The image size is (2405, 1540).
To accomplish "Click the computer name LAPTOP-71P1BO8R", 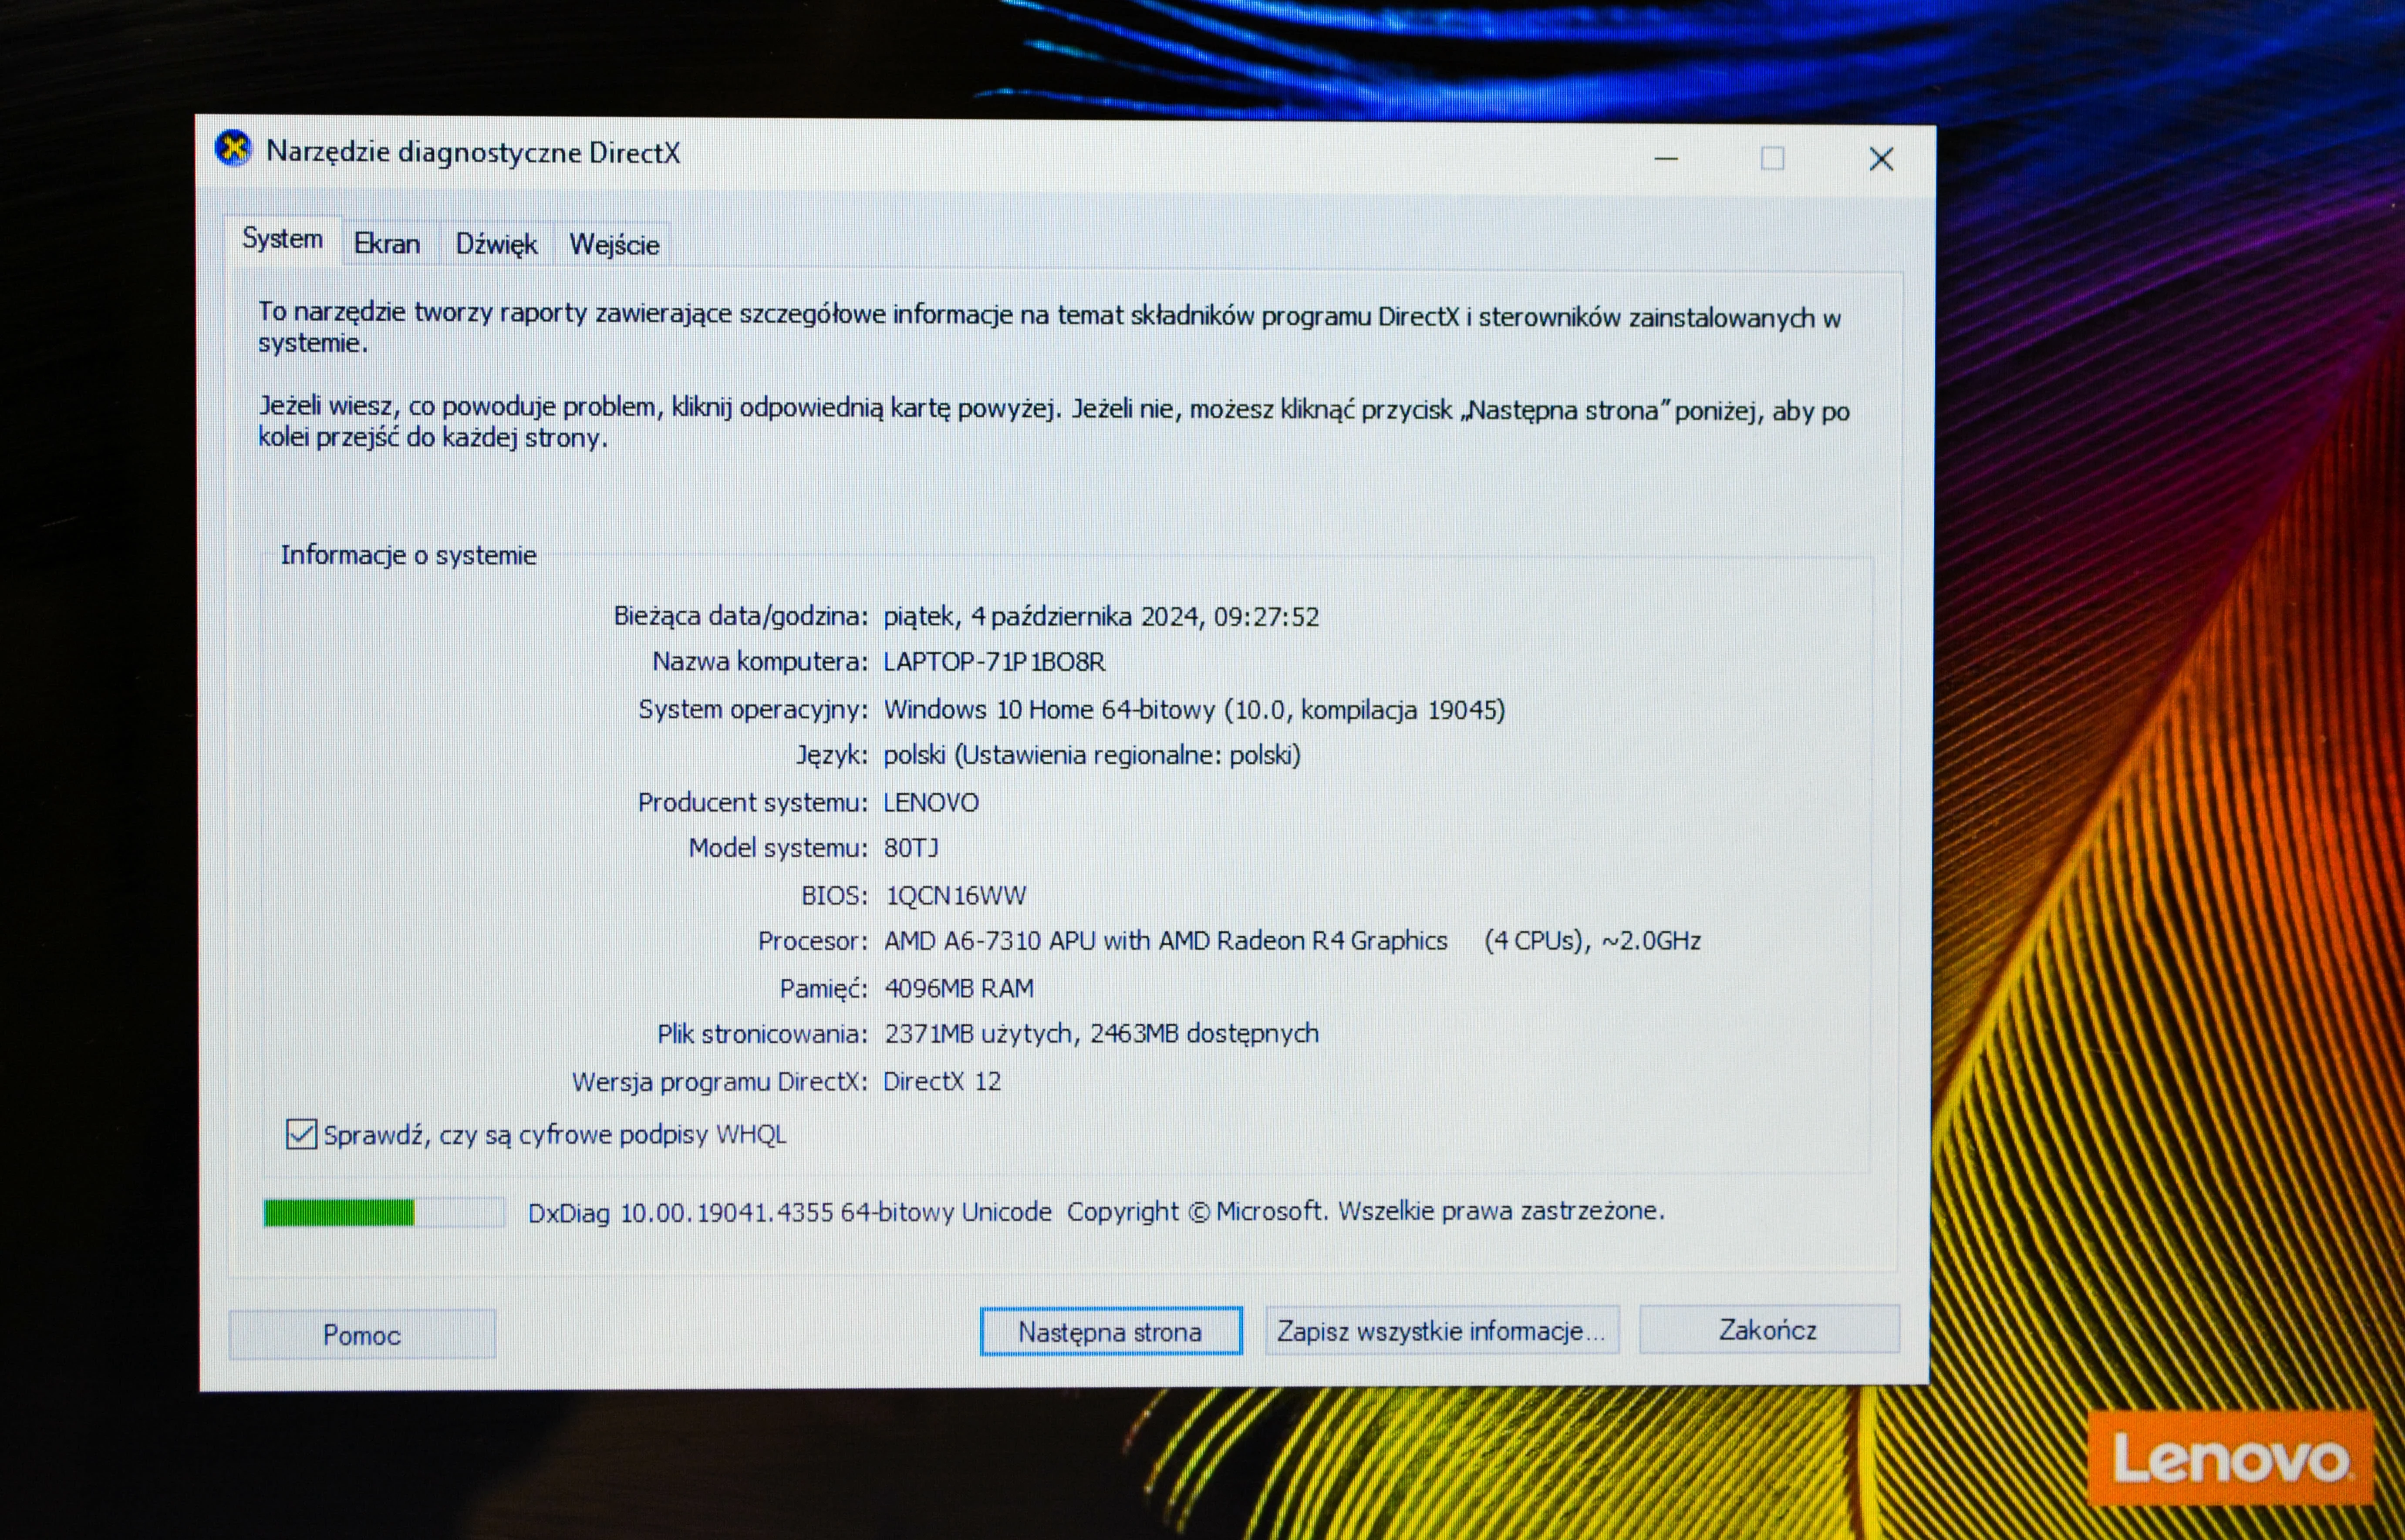I will pos(994,662).
